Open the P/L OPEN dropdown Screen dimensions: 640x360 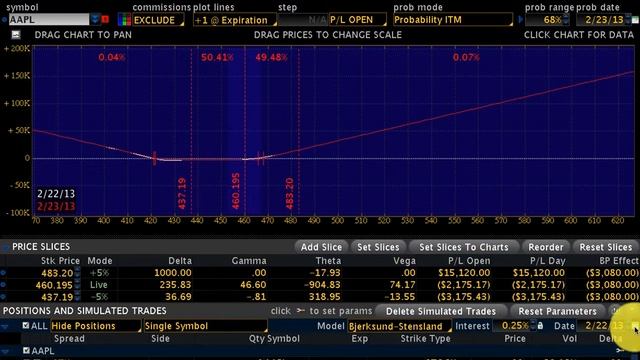(x=358, y=20)
